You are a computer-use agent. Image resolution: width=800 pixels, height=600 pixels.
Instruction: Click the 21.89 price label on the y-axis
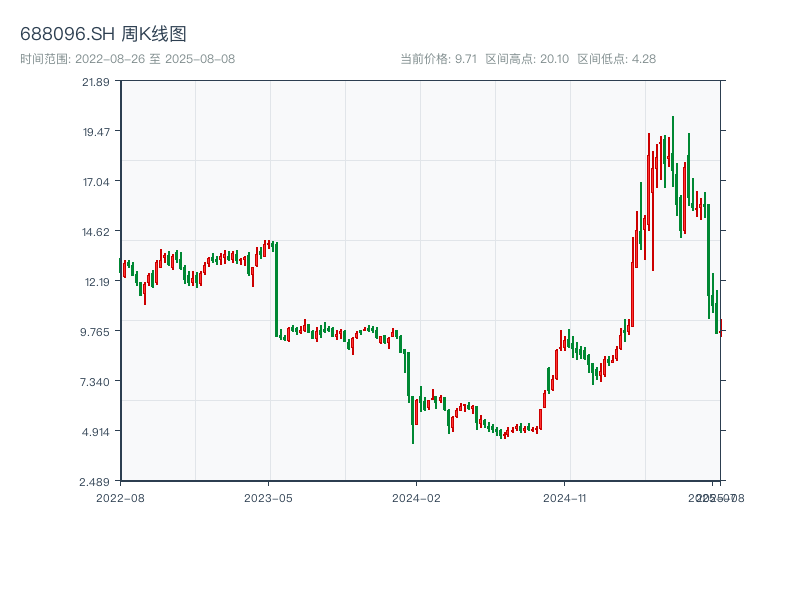[x=96, y=82]
